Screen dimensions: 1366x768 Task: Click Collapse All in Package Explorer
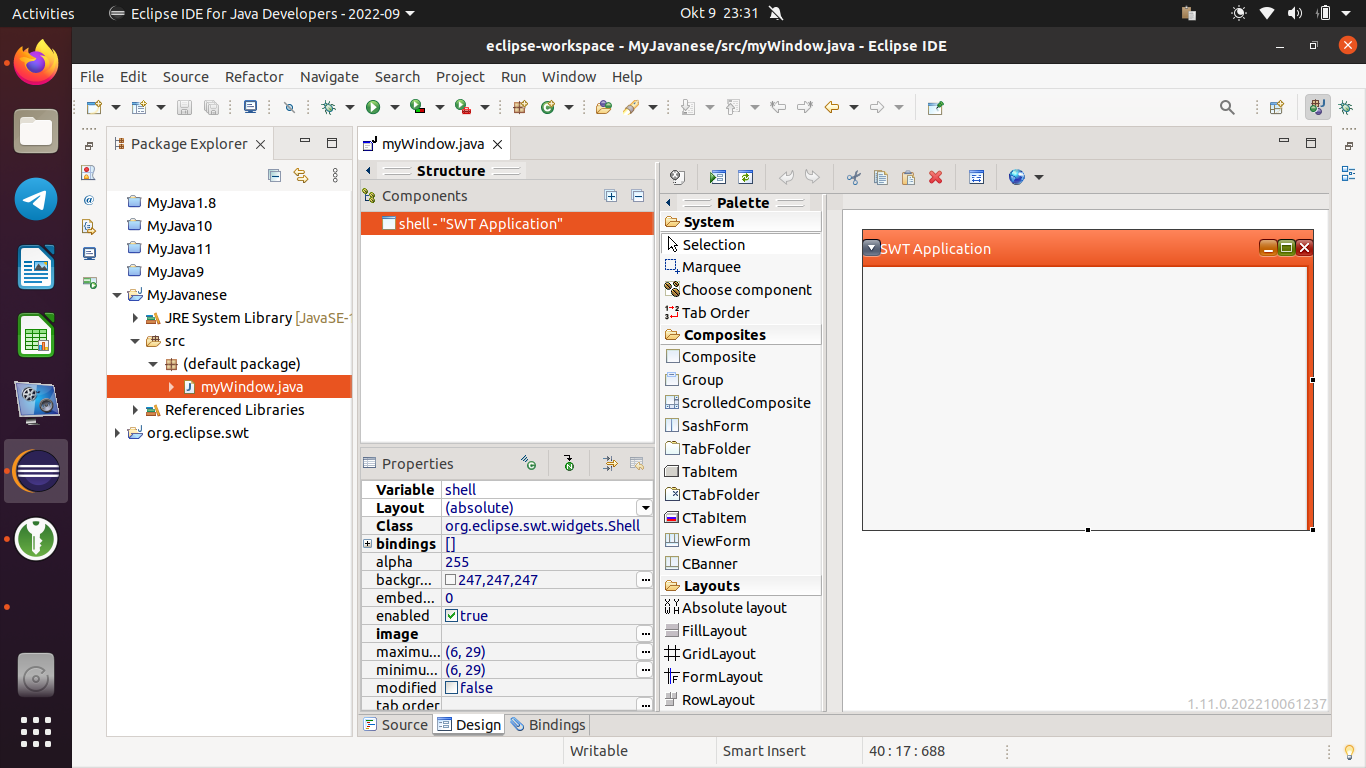tap(275, 175)
